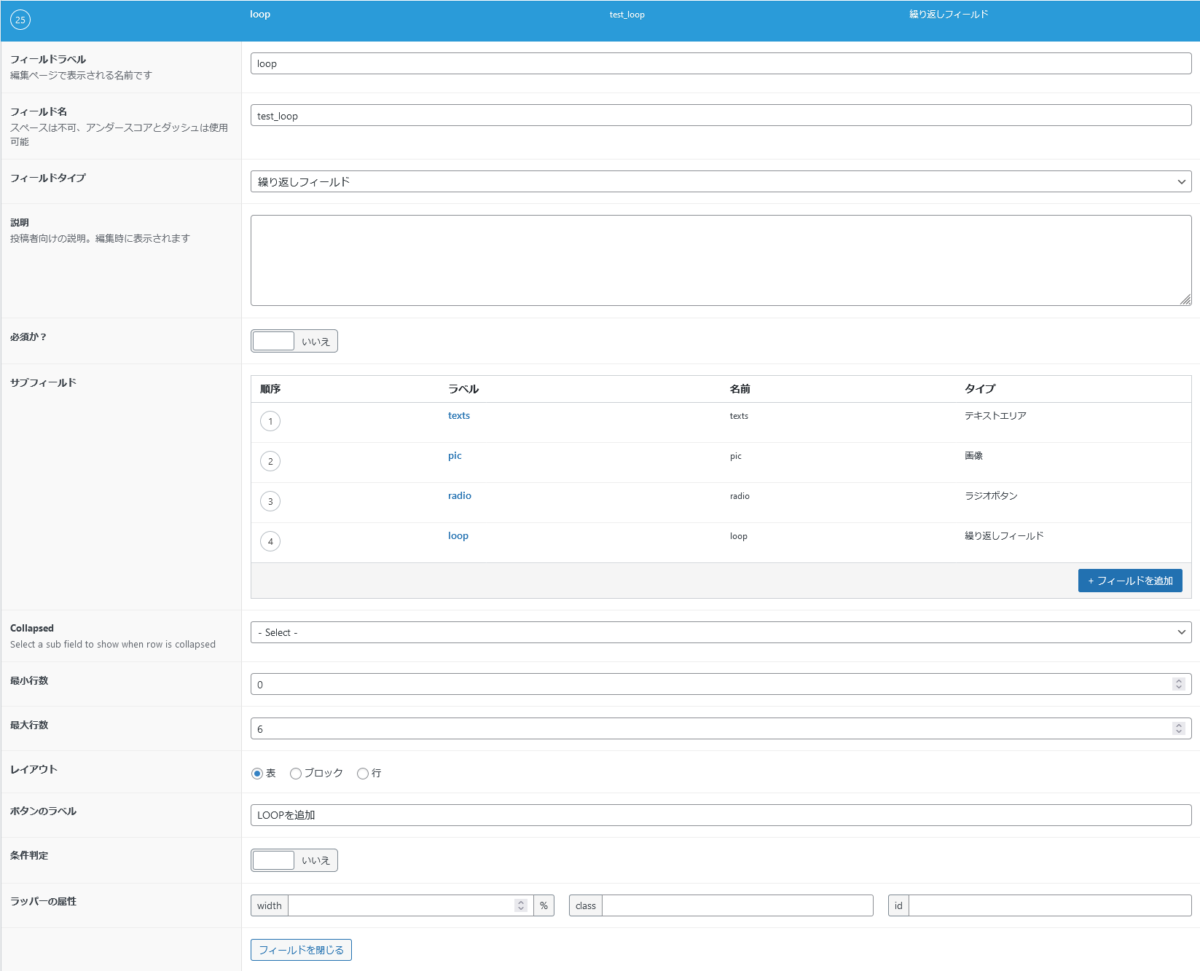Image resolution: width=1200 pixels, height=971 pixels.
Task: Click 繰り返しフィールド type cell in subfield row 4
Action: pos(1004,536)
